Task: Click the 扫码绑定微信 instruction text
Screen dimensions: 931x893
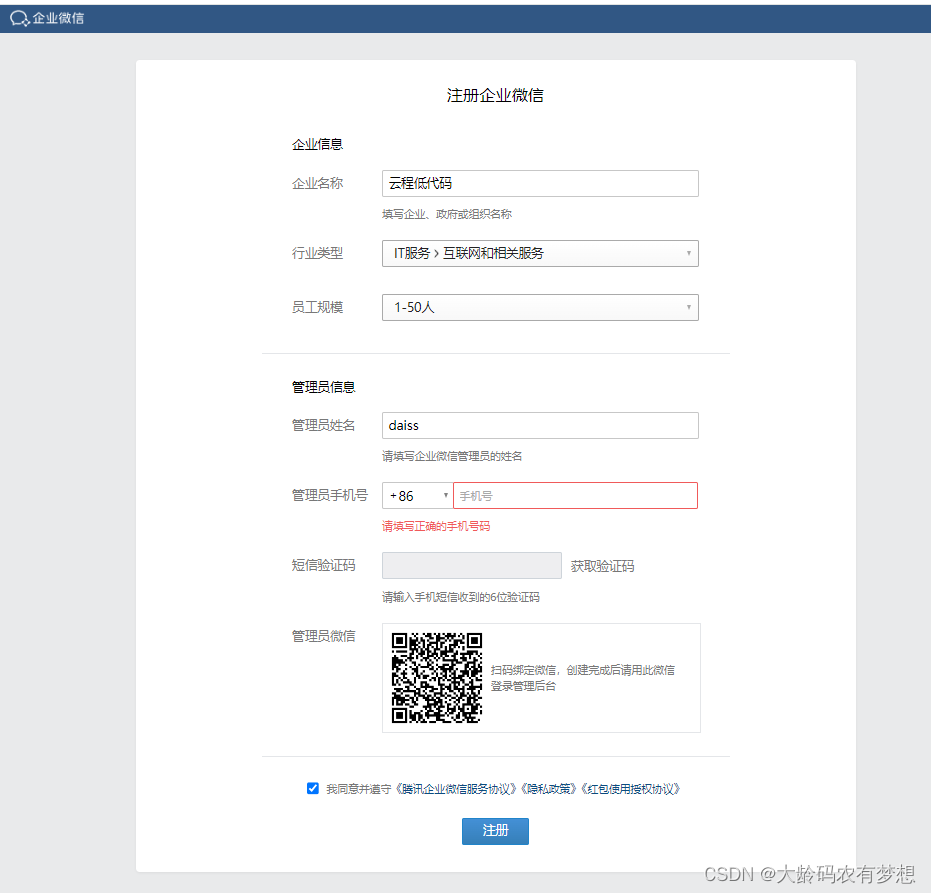Action: coord(582,677)
